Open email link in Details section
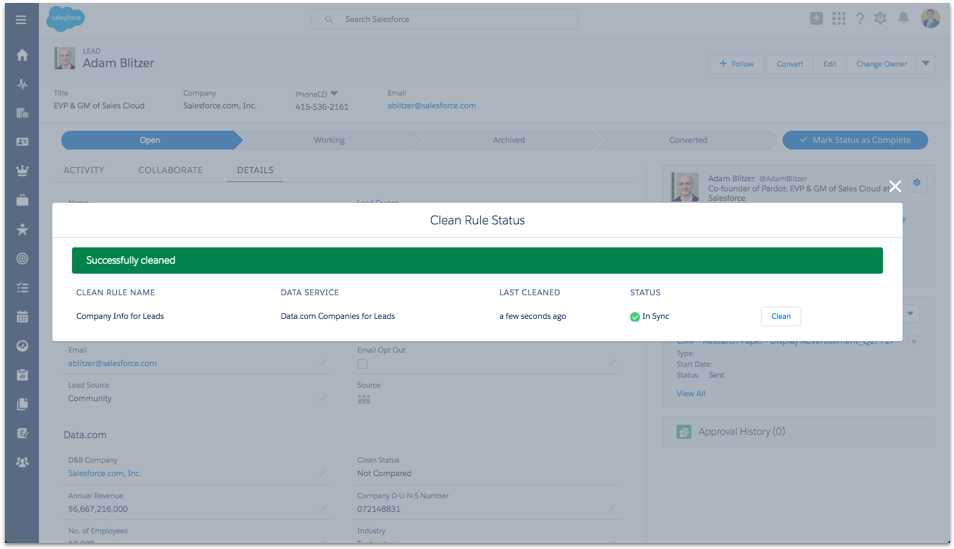954x549 pixels. point(113,363)
